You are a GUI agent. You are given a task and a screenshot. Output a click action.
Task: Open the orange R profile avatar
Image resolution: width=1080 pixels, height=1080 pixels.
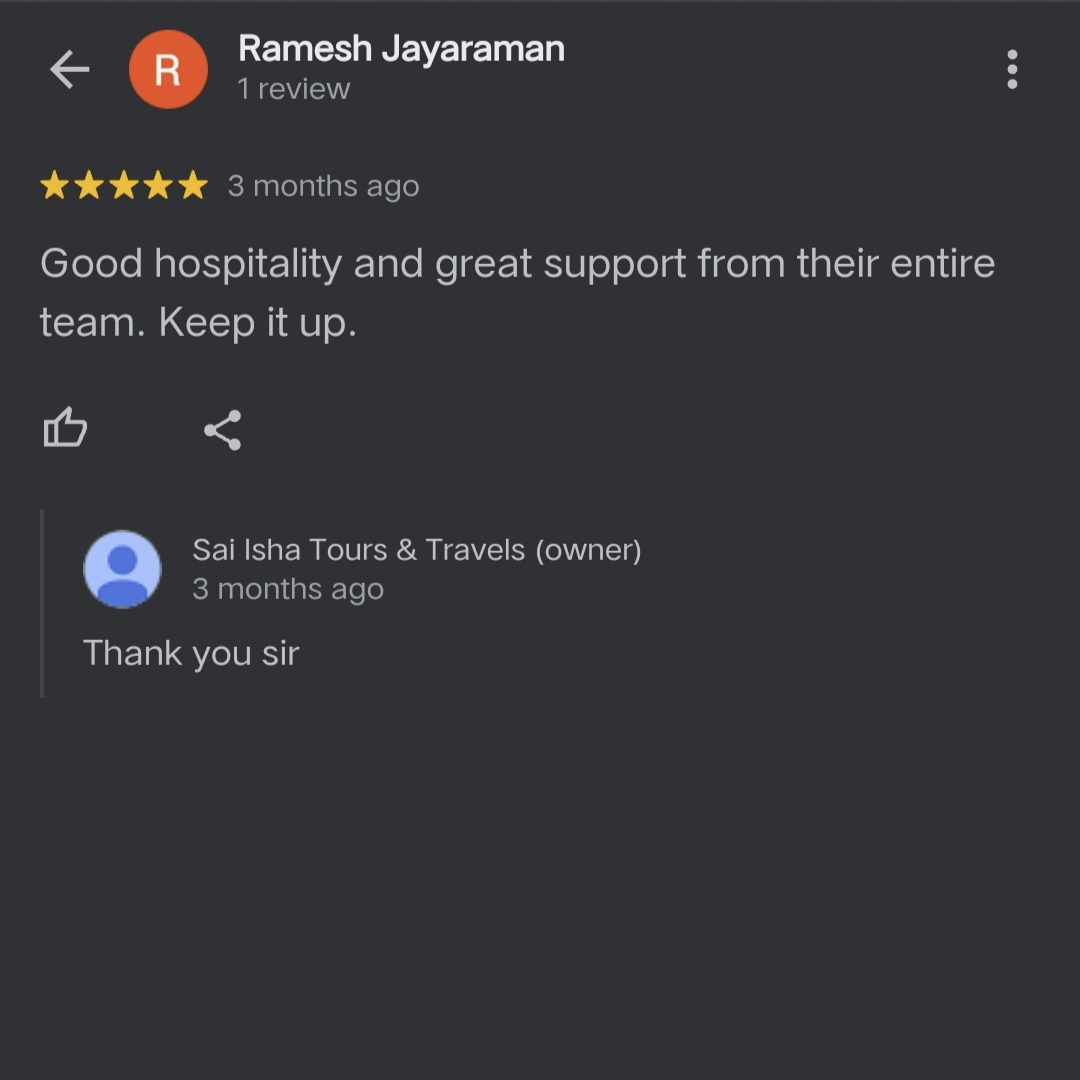[168, 69]
